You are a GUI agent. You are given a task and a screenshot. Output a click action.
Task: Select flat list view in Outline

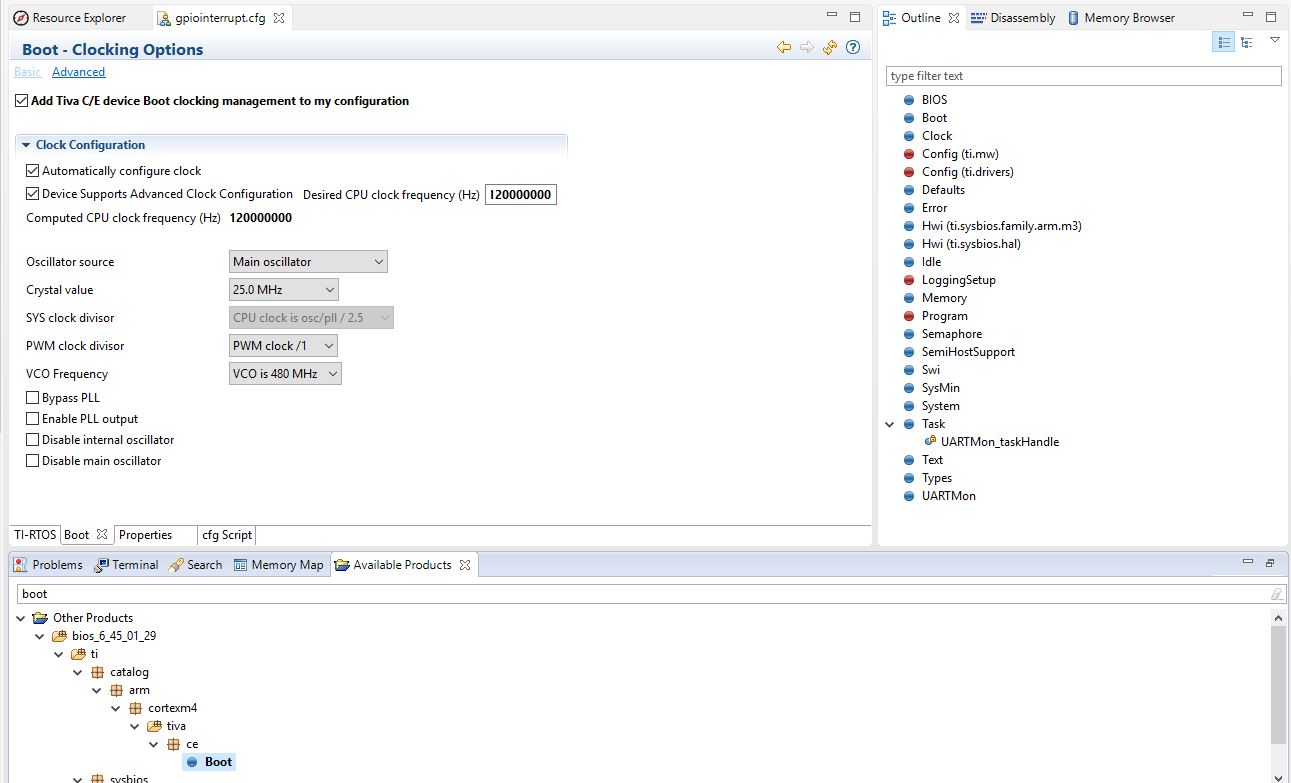tap(1224, 42)
